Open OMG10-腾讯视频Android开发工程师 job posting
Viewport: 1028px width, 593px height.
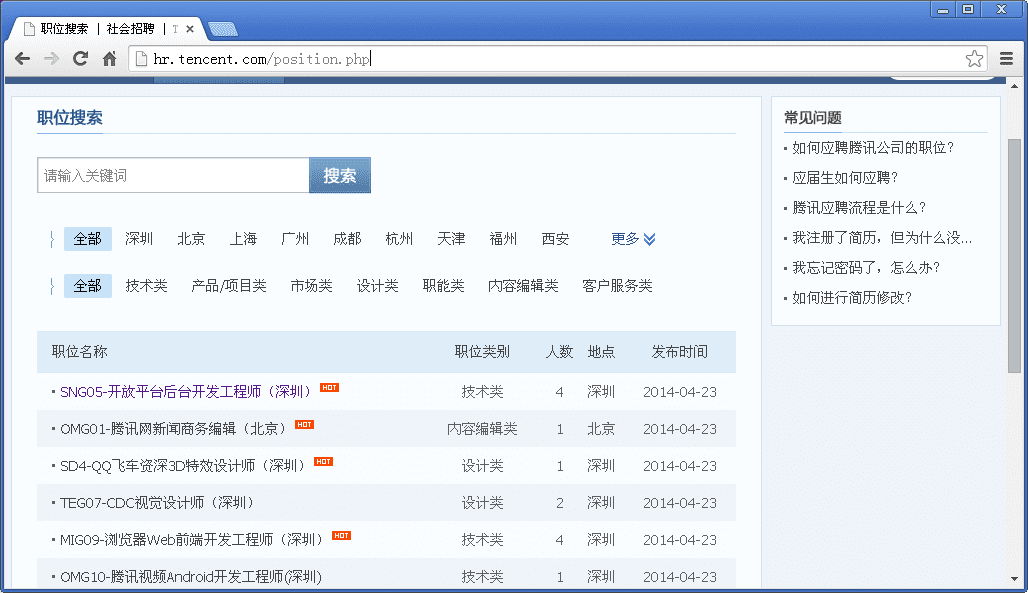click(x=191, y=577)
